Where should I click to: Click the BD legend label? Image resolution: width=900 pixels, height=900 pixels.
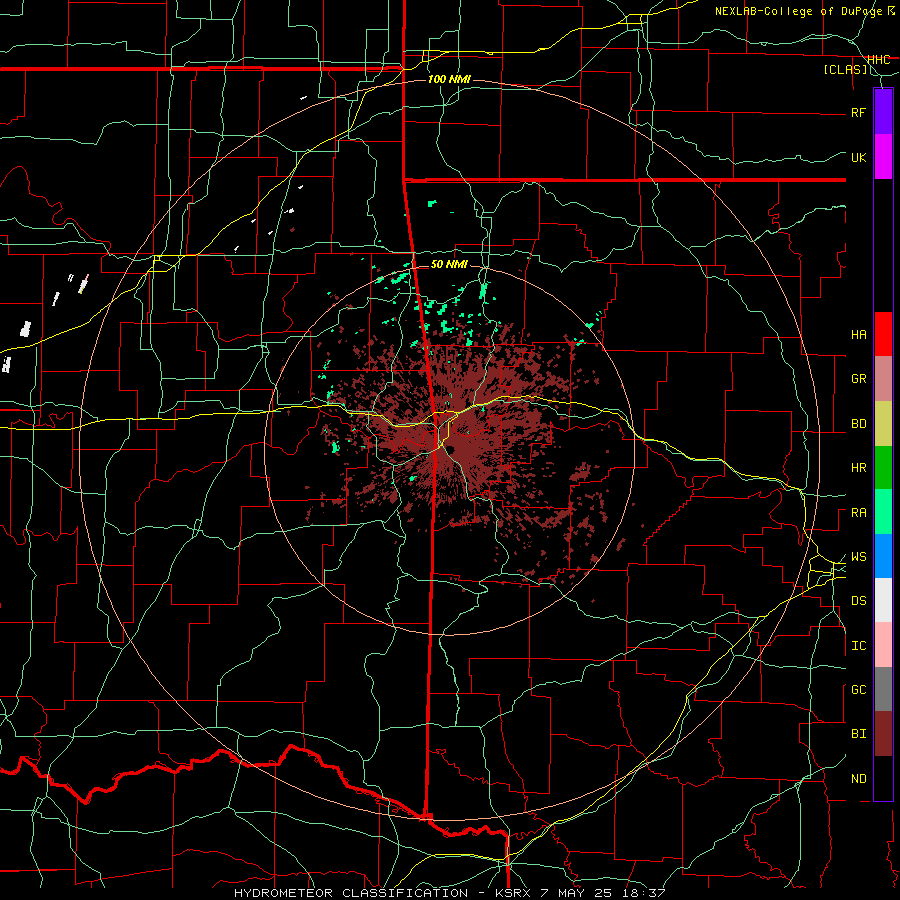point(858,424)
